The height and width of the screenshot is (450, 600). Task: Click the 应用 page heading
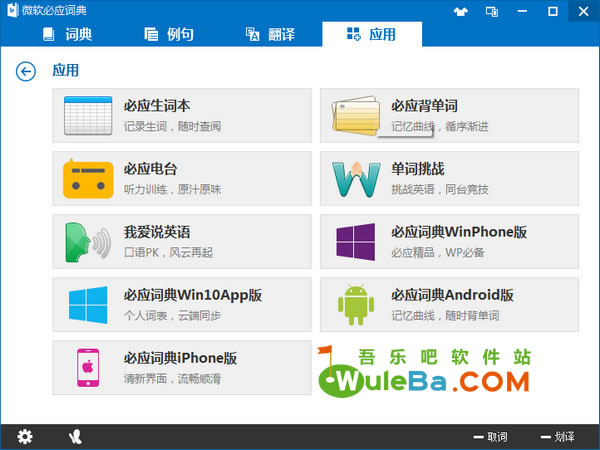tap(65, 70)
